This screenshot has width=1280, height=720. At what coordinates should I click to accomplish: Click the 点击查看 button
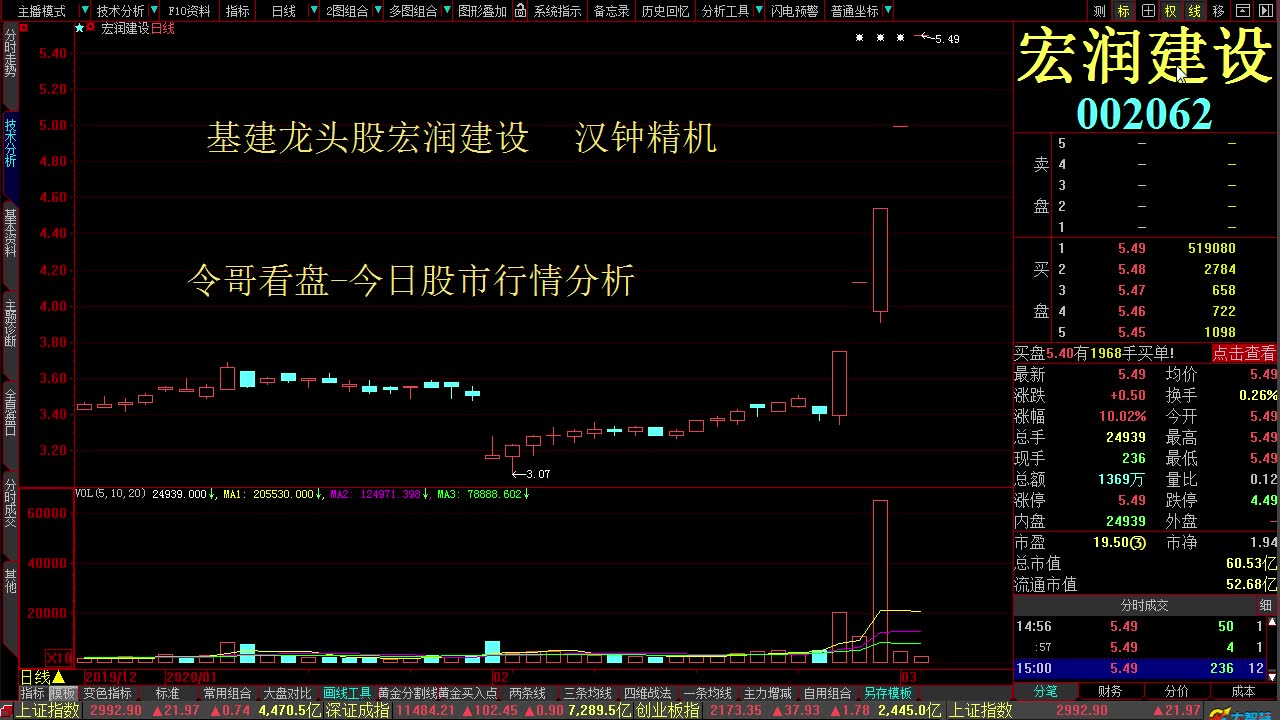(x=1244, y=353)
